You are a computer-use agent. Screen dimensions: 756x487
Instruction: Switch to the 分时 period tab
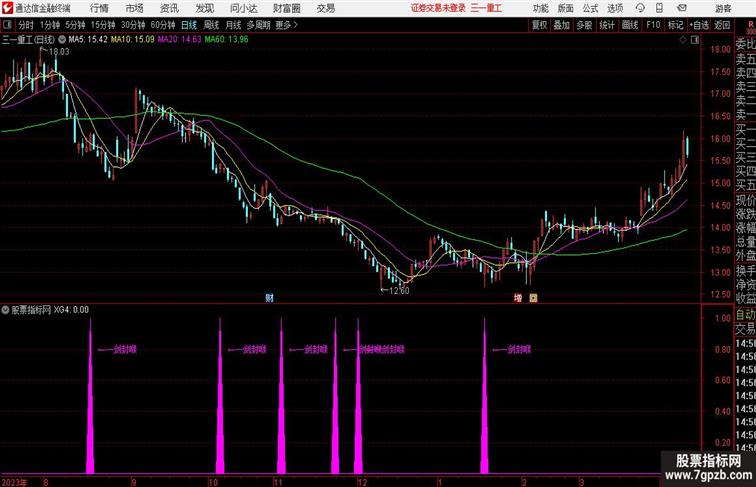26,25
